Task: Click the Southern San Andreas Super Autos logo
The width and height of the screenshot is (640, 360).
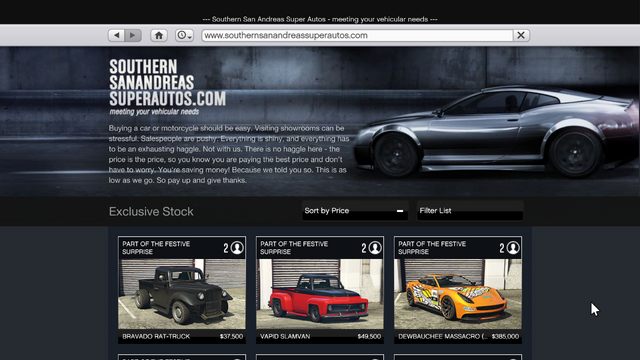Action: tap(167, 83)
